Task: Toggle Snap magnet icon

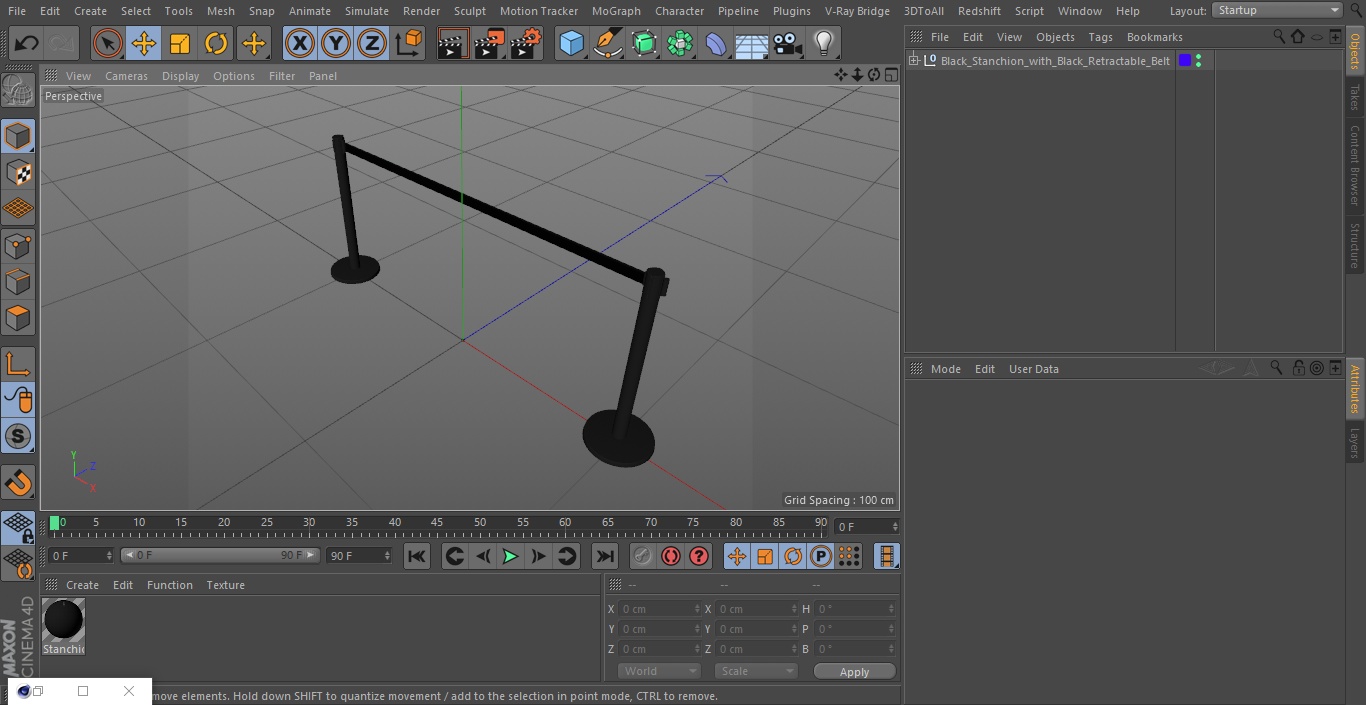Action: coord(18,483)
